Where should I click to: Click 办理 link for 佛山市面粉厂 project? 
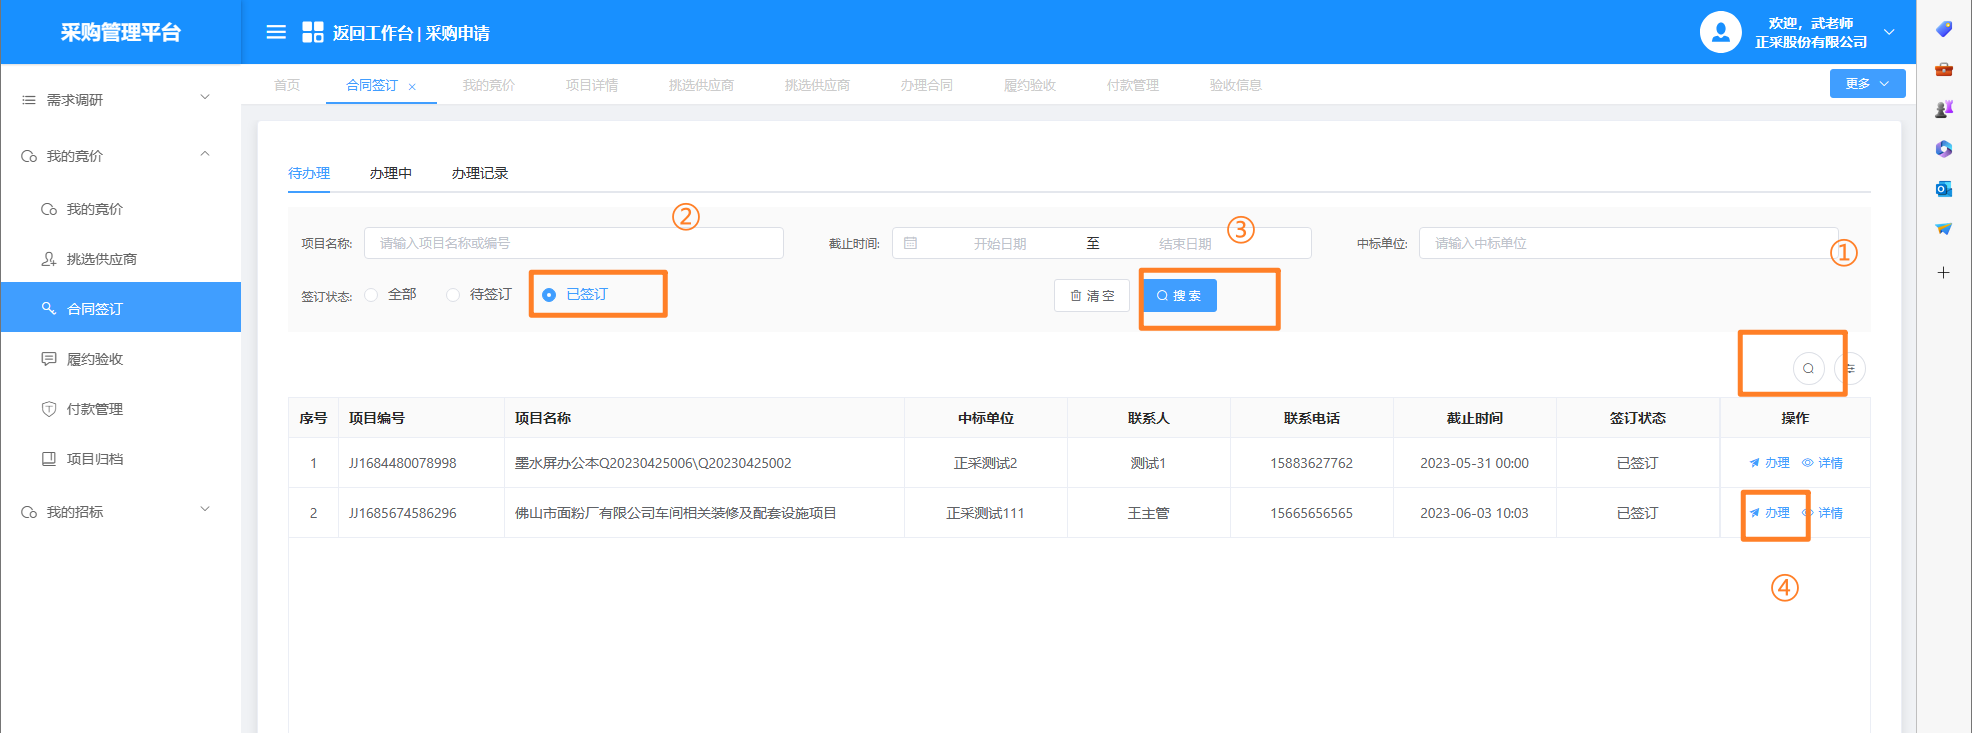pos(1770,513)
